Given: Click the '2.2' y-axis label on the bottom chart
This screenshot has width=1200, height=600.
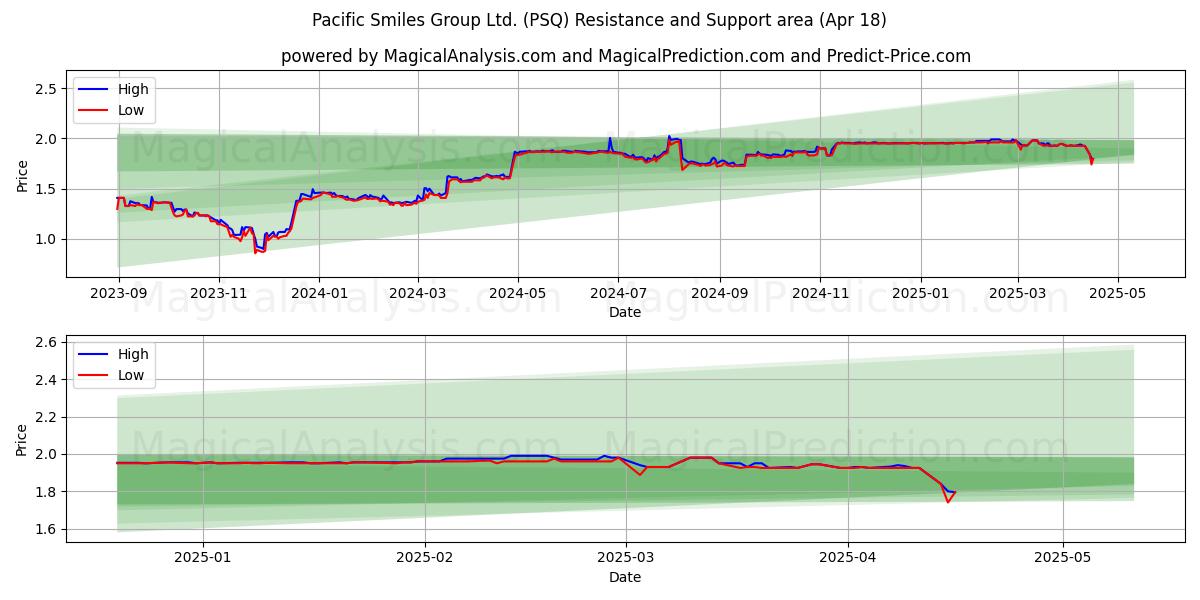Looking at the screenshot, I should coord(48,417).
